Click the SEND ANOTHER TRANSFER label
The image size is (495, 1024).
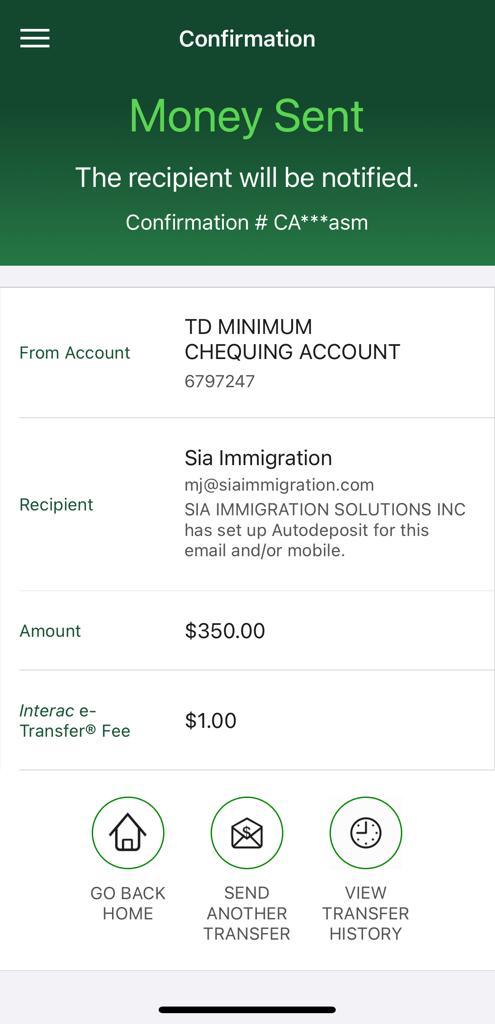click(x=247, y=913)
